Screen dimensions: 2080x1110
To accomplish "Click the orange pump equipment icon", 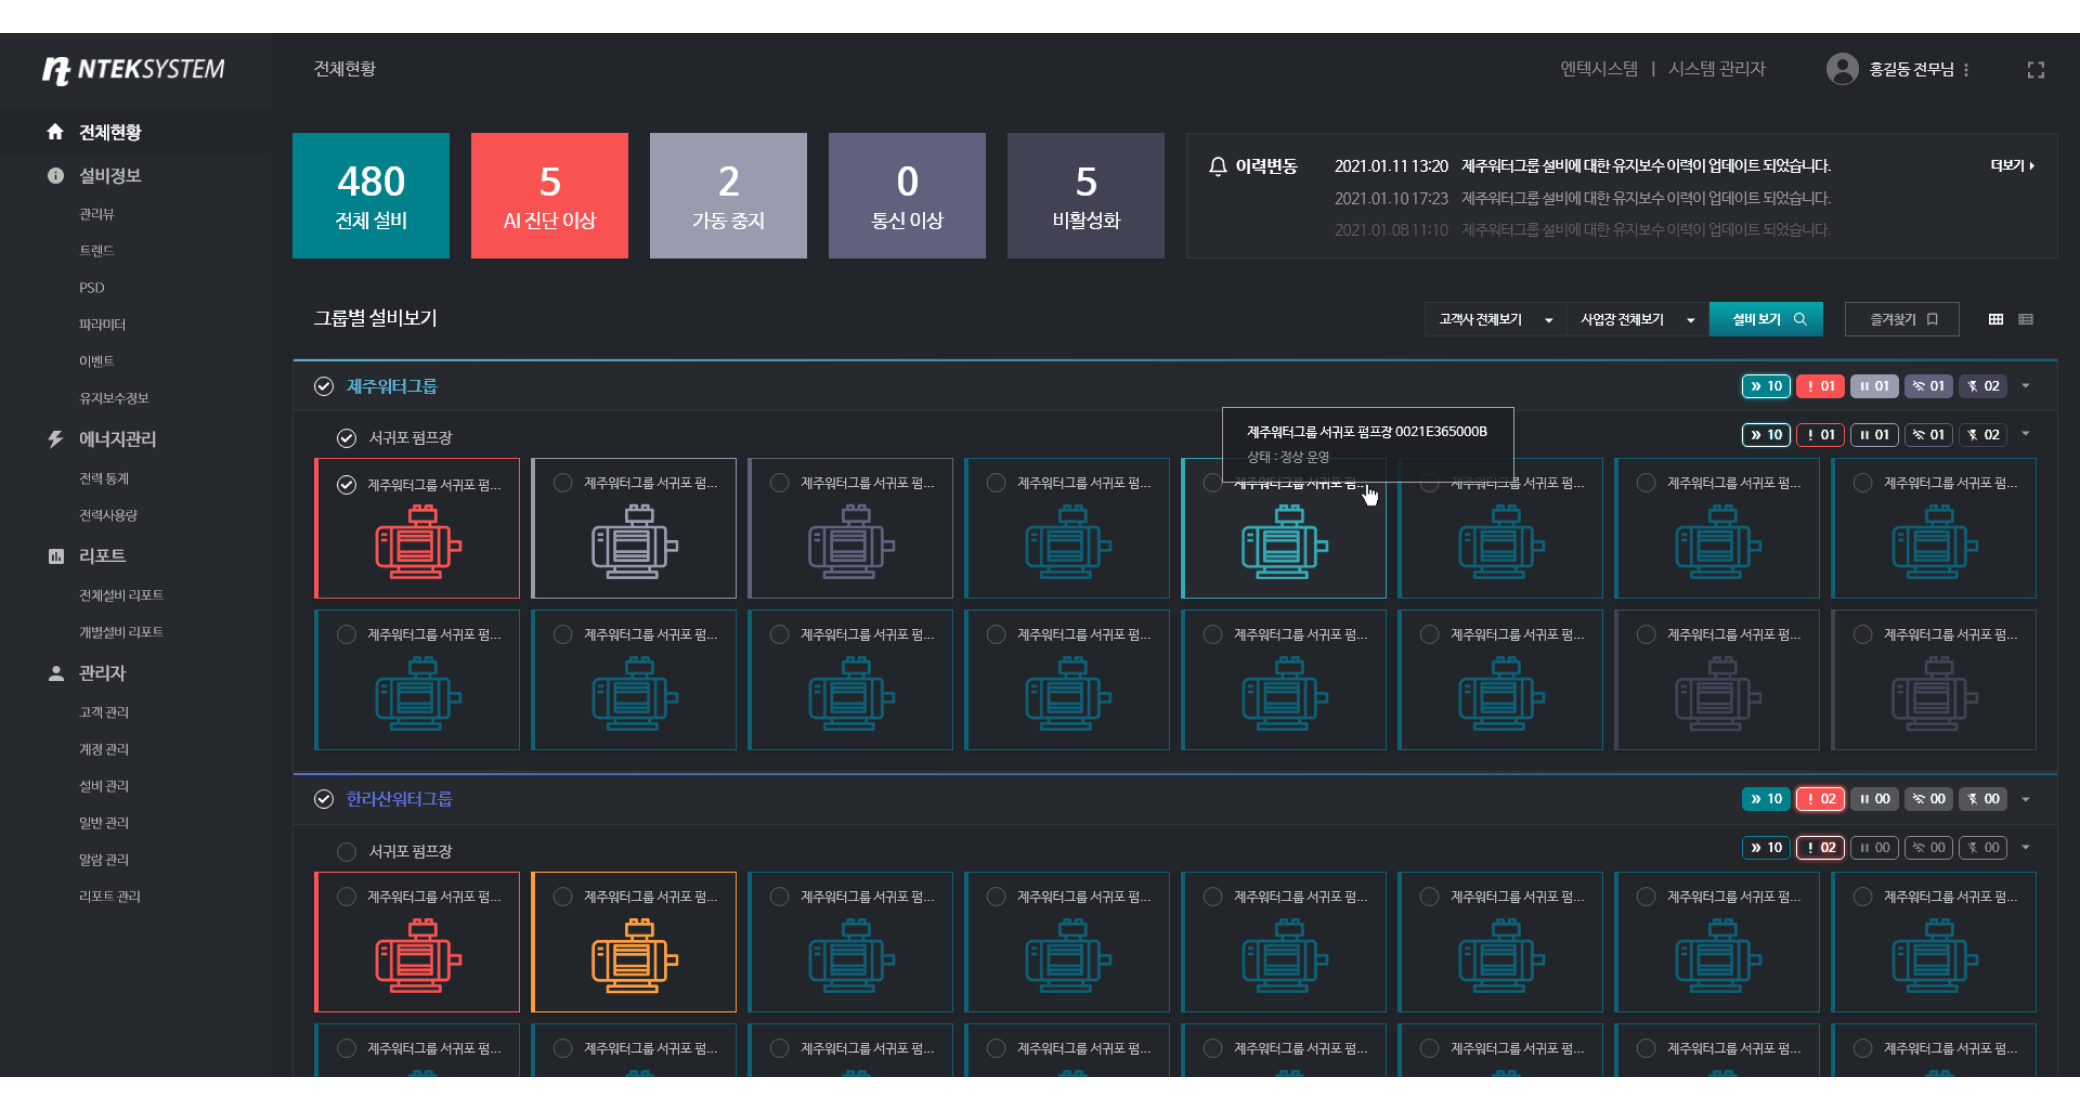I will 634,956.
